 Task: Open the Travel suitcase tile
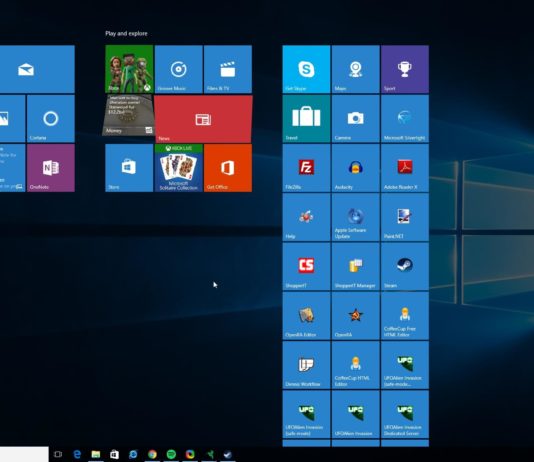[x=306, y=118]
